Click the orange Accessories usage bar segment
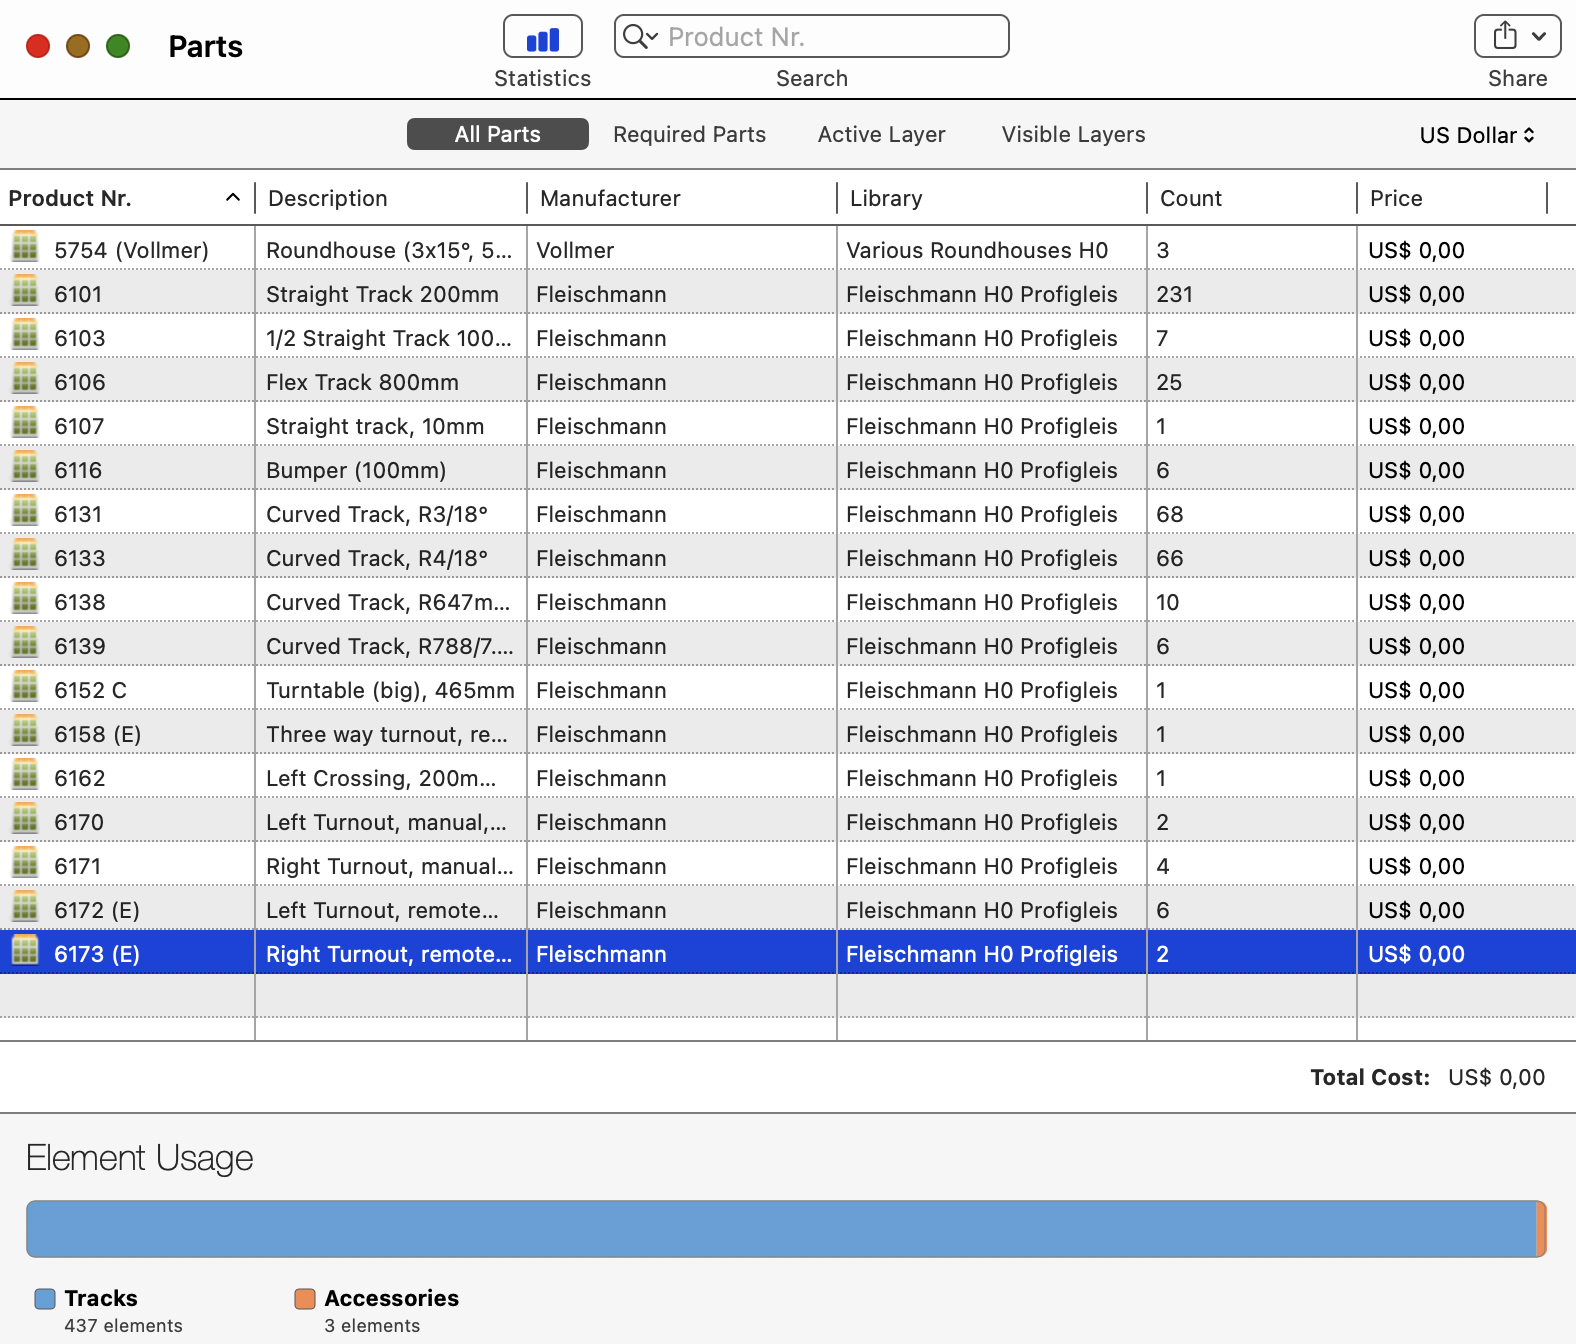The width and height of the screenshot is (1576, 1344). (x=1542, y=1229)
